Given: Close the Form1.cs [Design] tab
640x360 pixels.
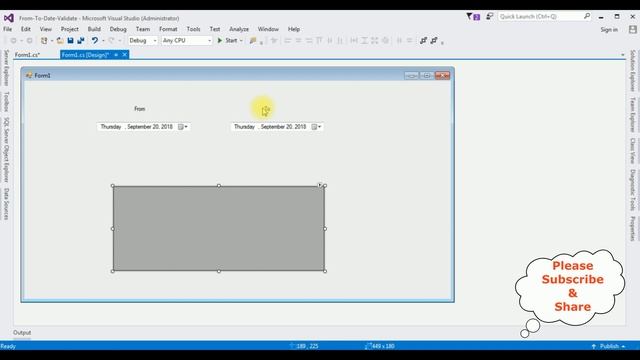Looking at the screenshot, I should pyautogui.click(x=125, y=55).
